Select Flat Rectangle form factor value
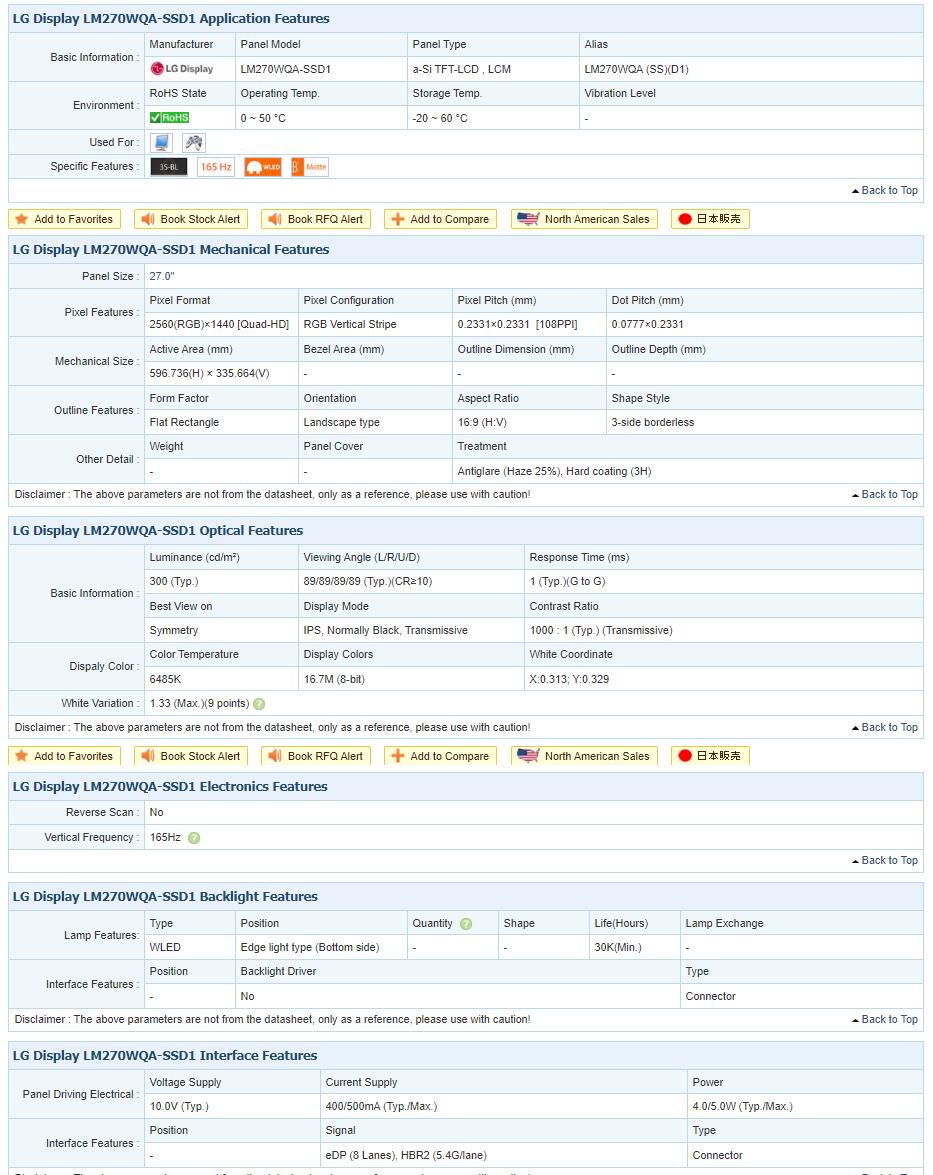933x1175 pixels. [x=184, y=423]
